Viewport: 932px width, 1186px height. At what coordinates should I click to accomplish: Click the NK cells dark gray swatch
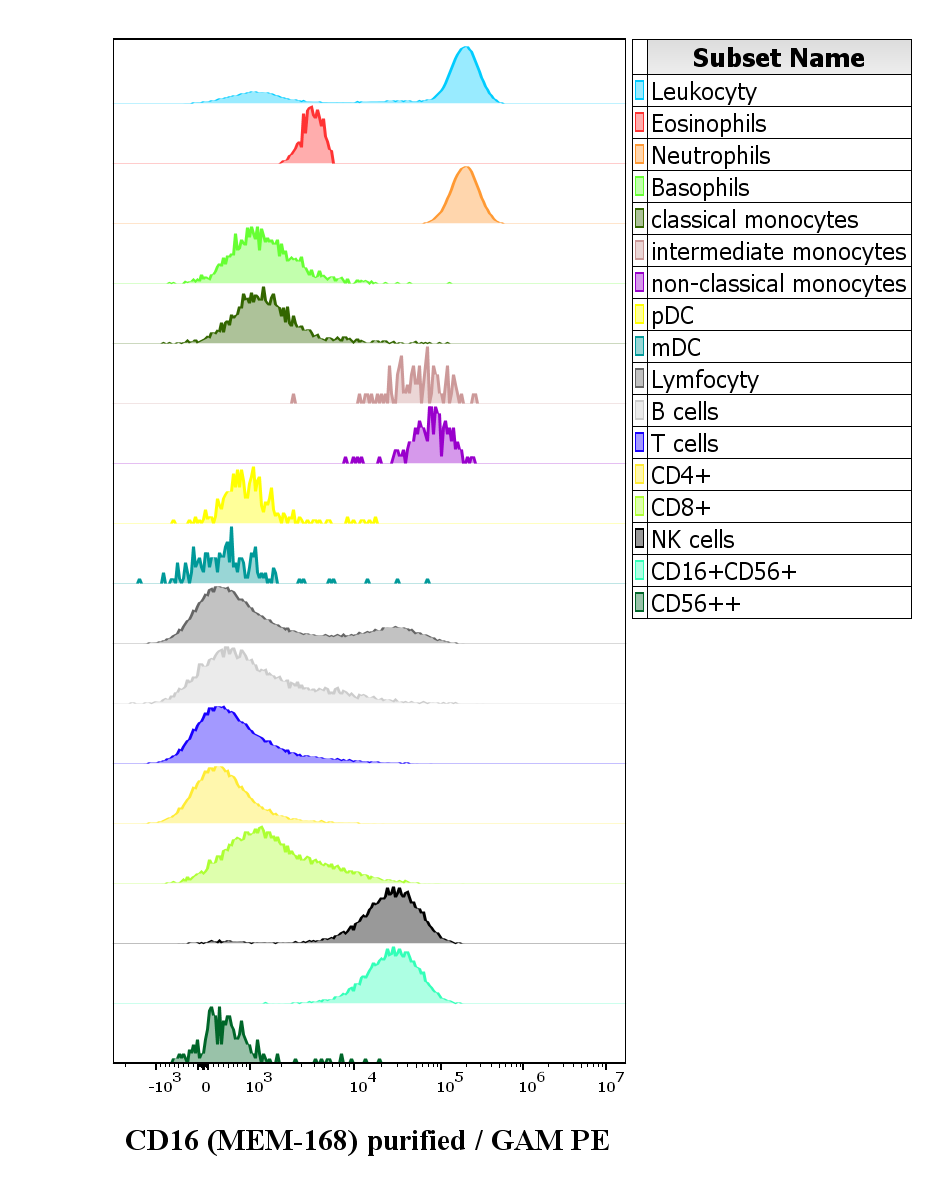point(640,539)
